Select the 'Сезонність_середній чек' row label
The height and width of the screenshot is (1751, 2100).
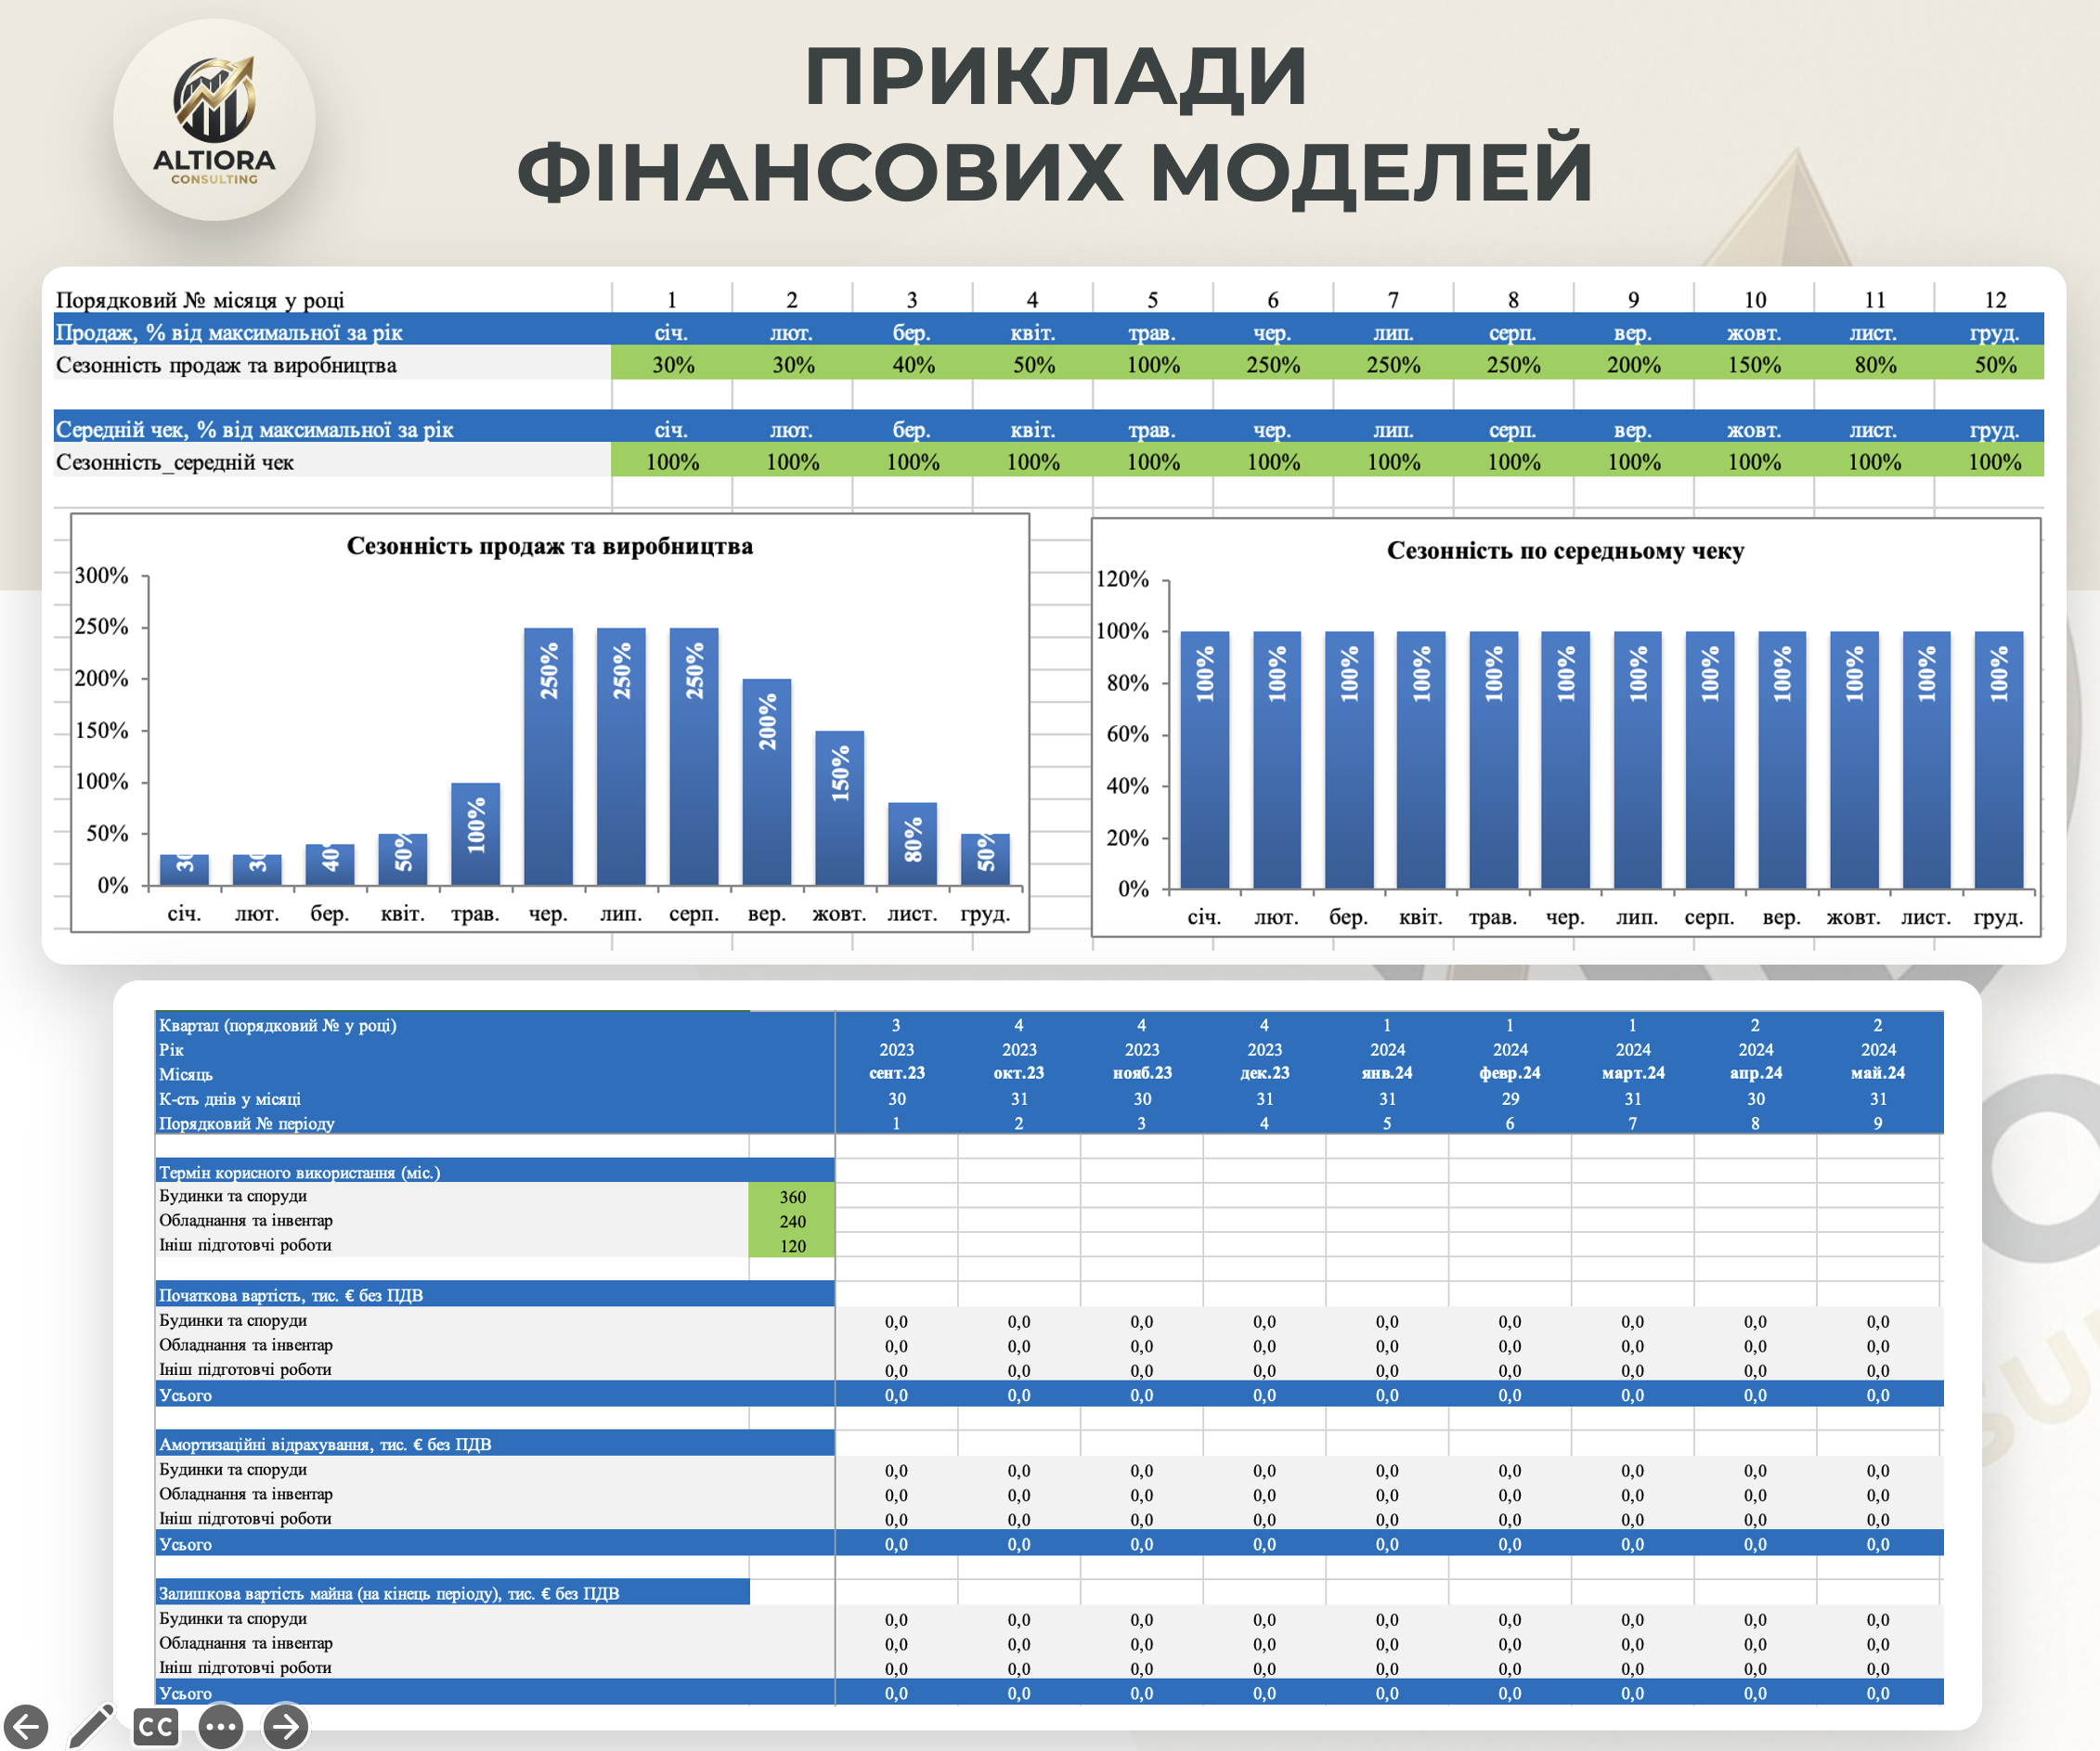[175, 462]
